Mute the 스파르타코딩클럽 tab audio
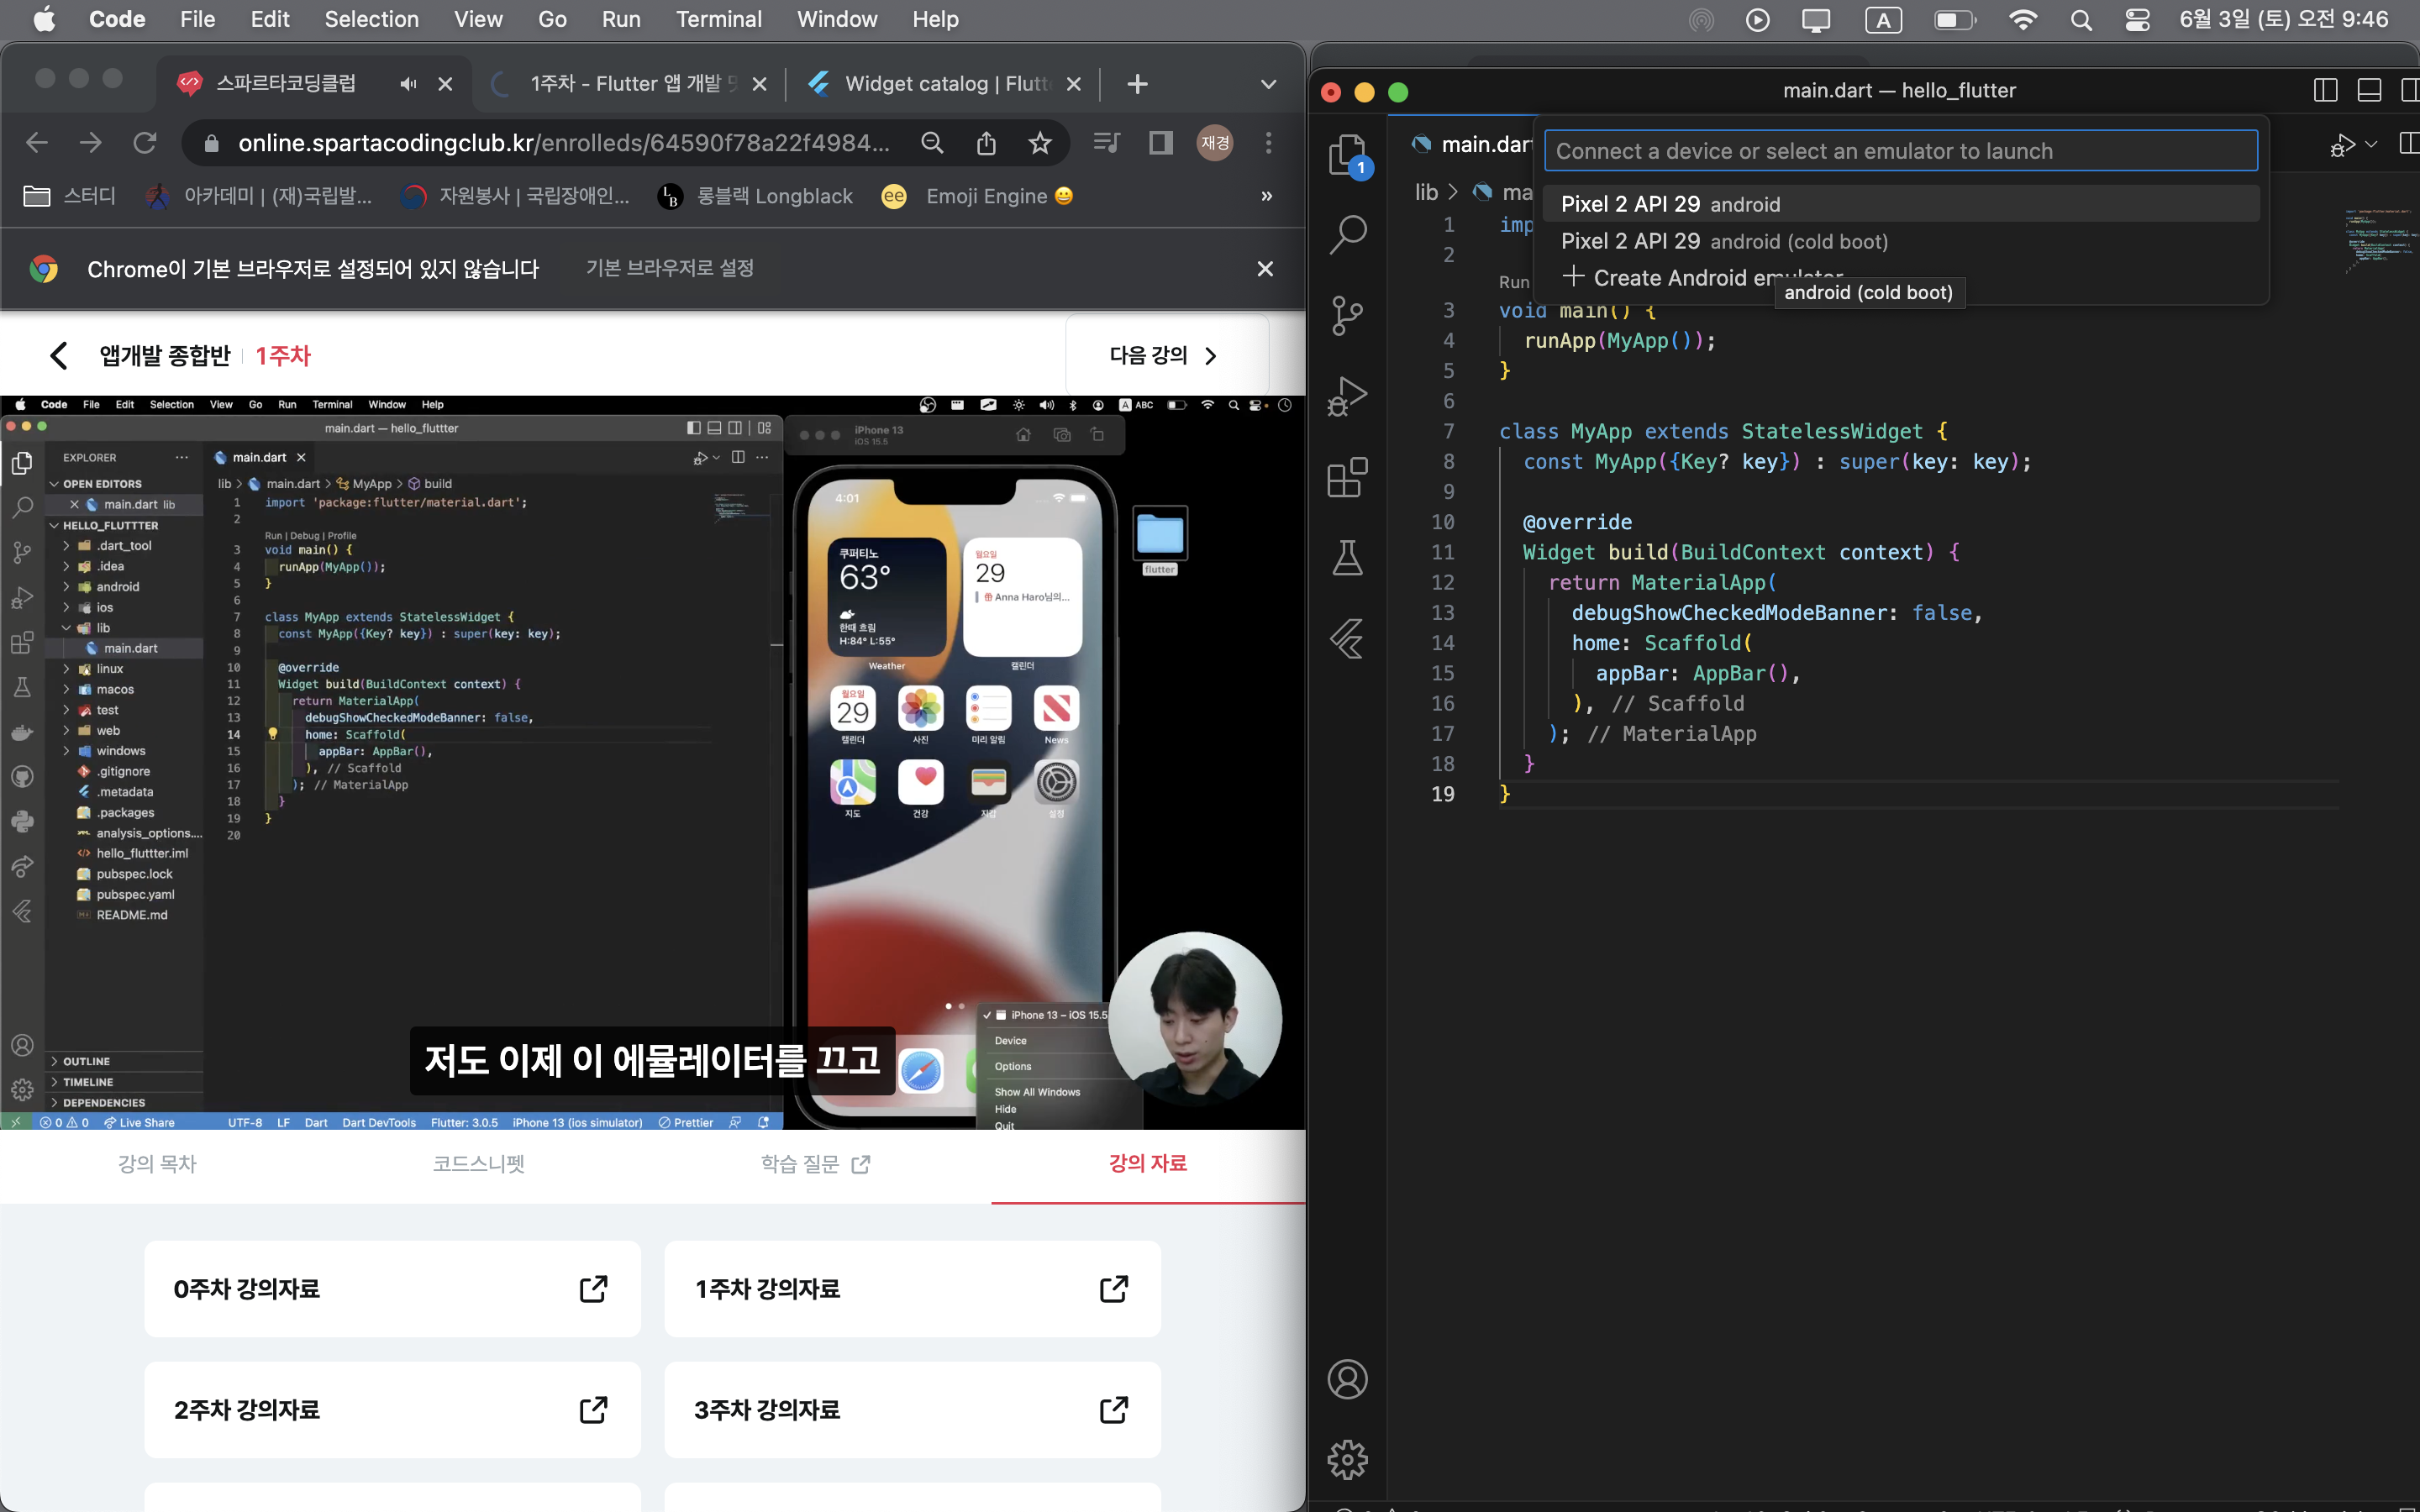The width and height of the screenshot is (2420, 1512). tap(408, 84)
